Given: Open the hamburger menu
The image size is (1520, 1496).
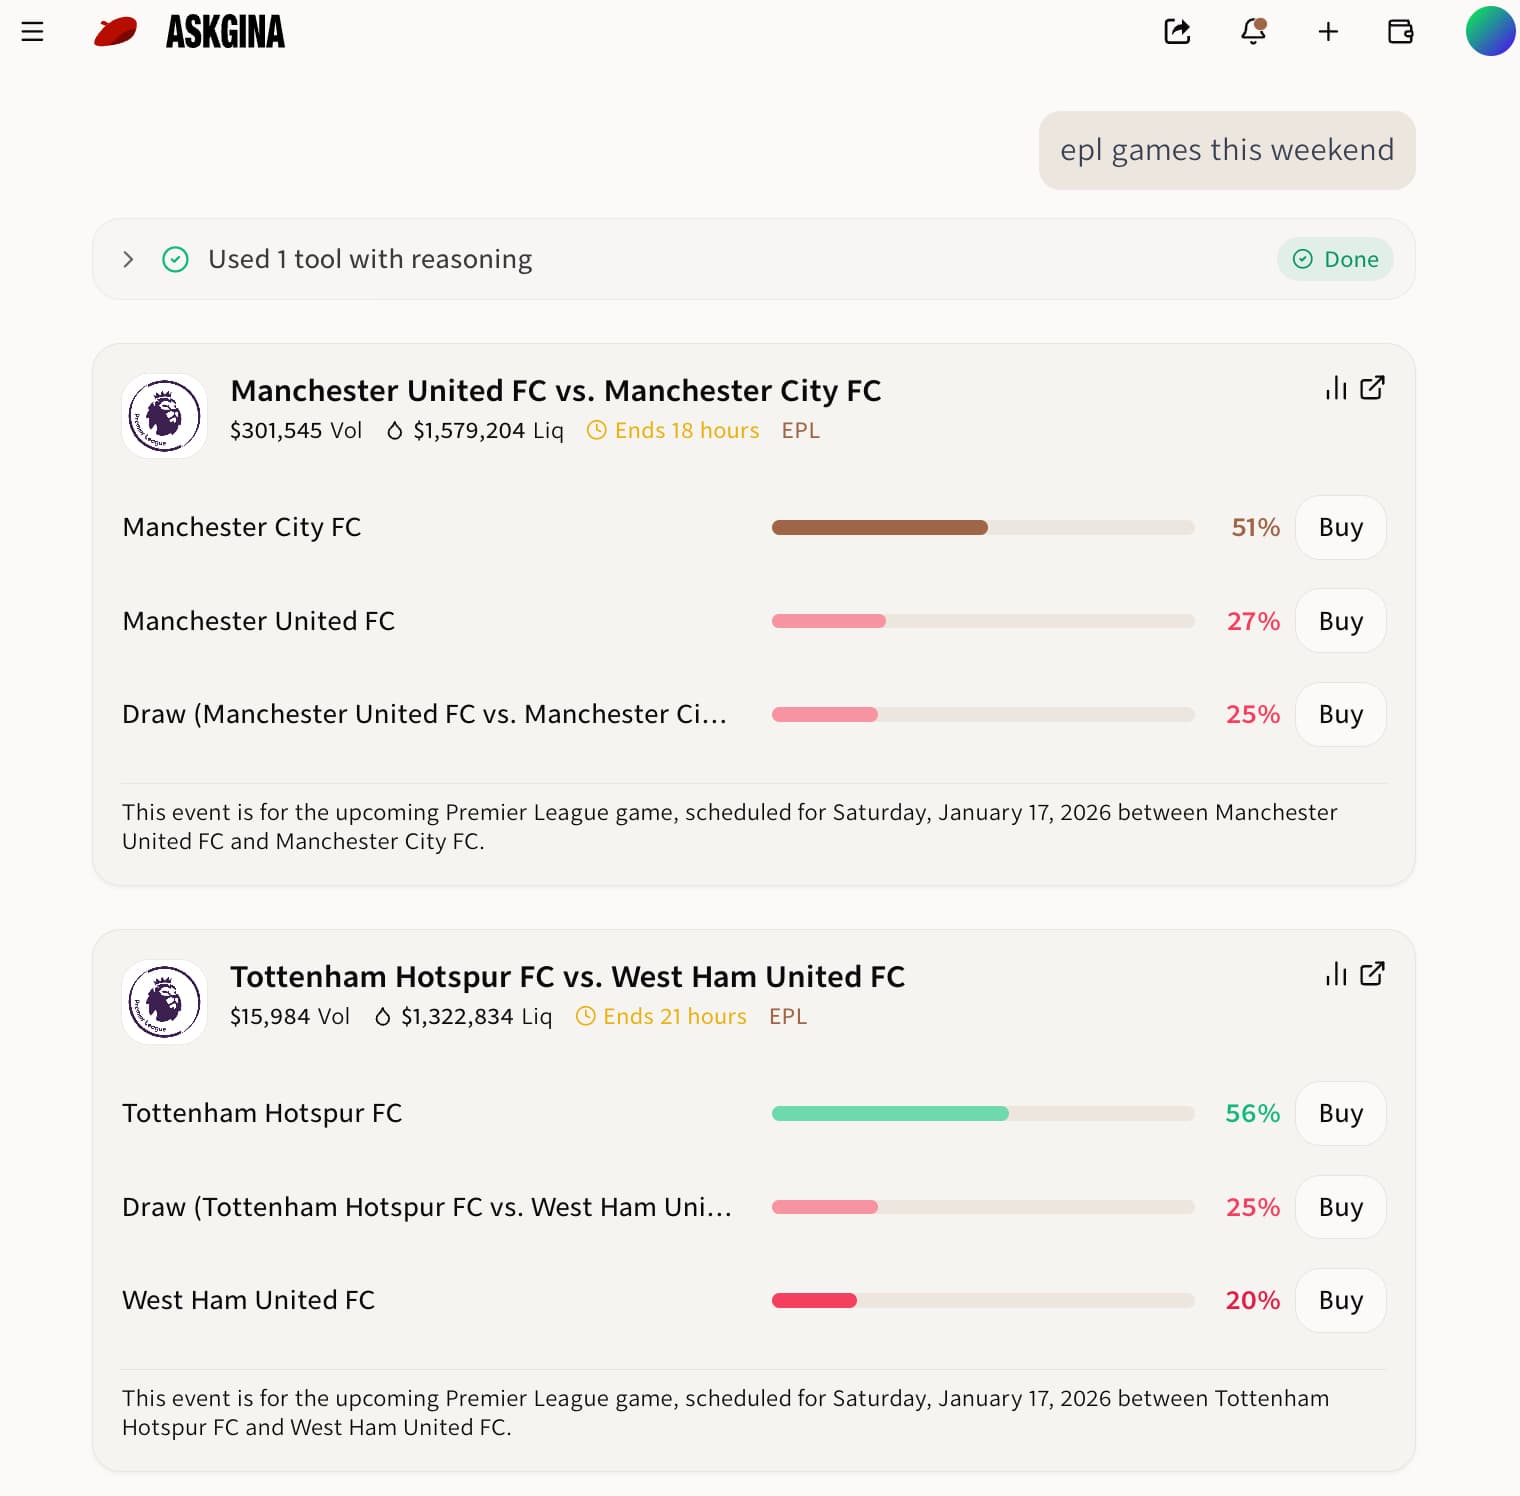Looking at the screenshot, I should click(32, 32).
